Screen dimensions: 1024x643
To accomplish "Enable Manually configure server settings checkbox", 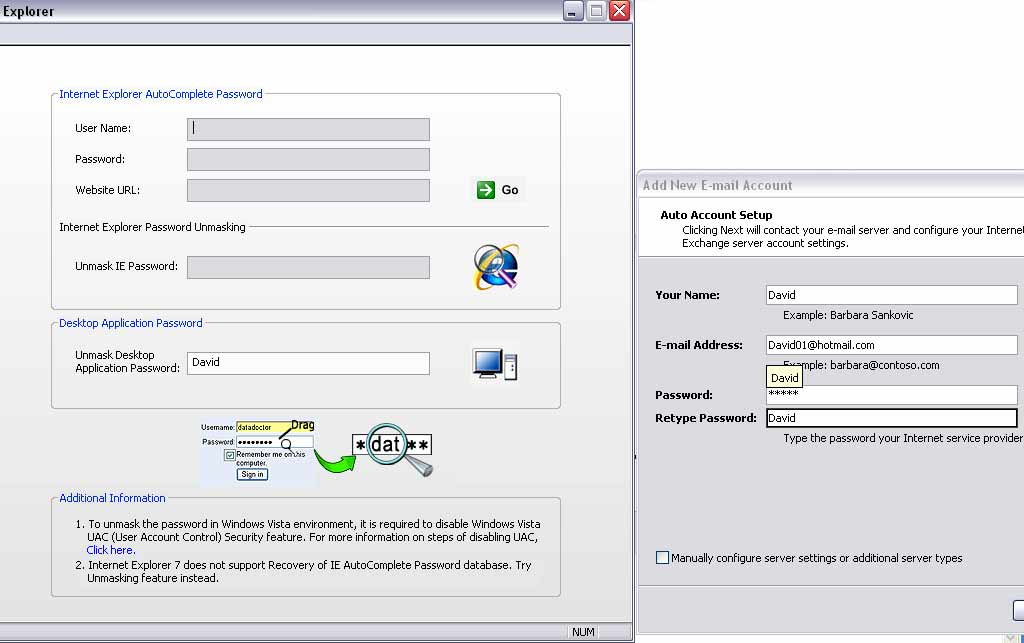I will point(662,558).
